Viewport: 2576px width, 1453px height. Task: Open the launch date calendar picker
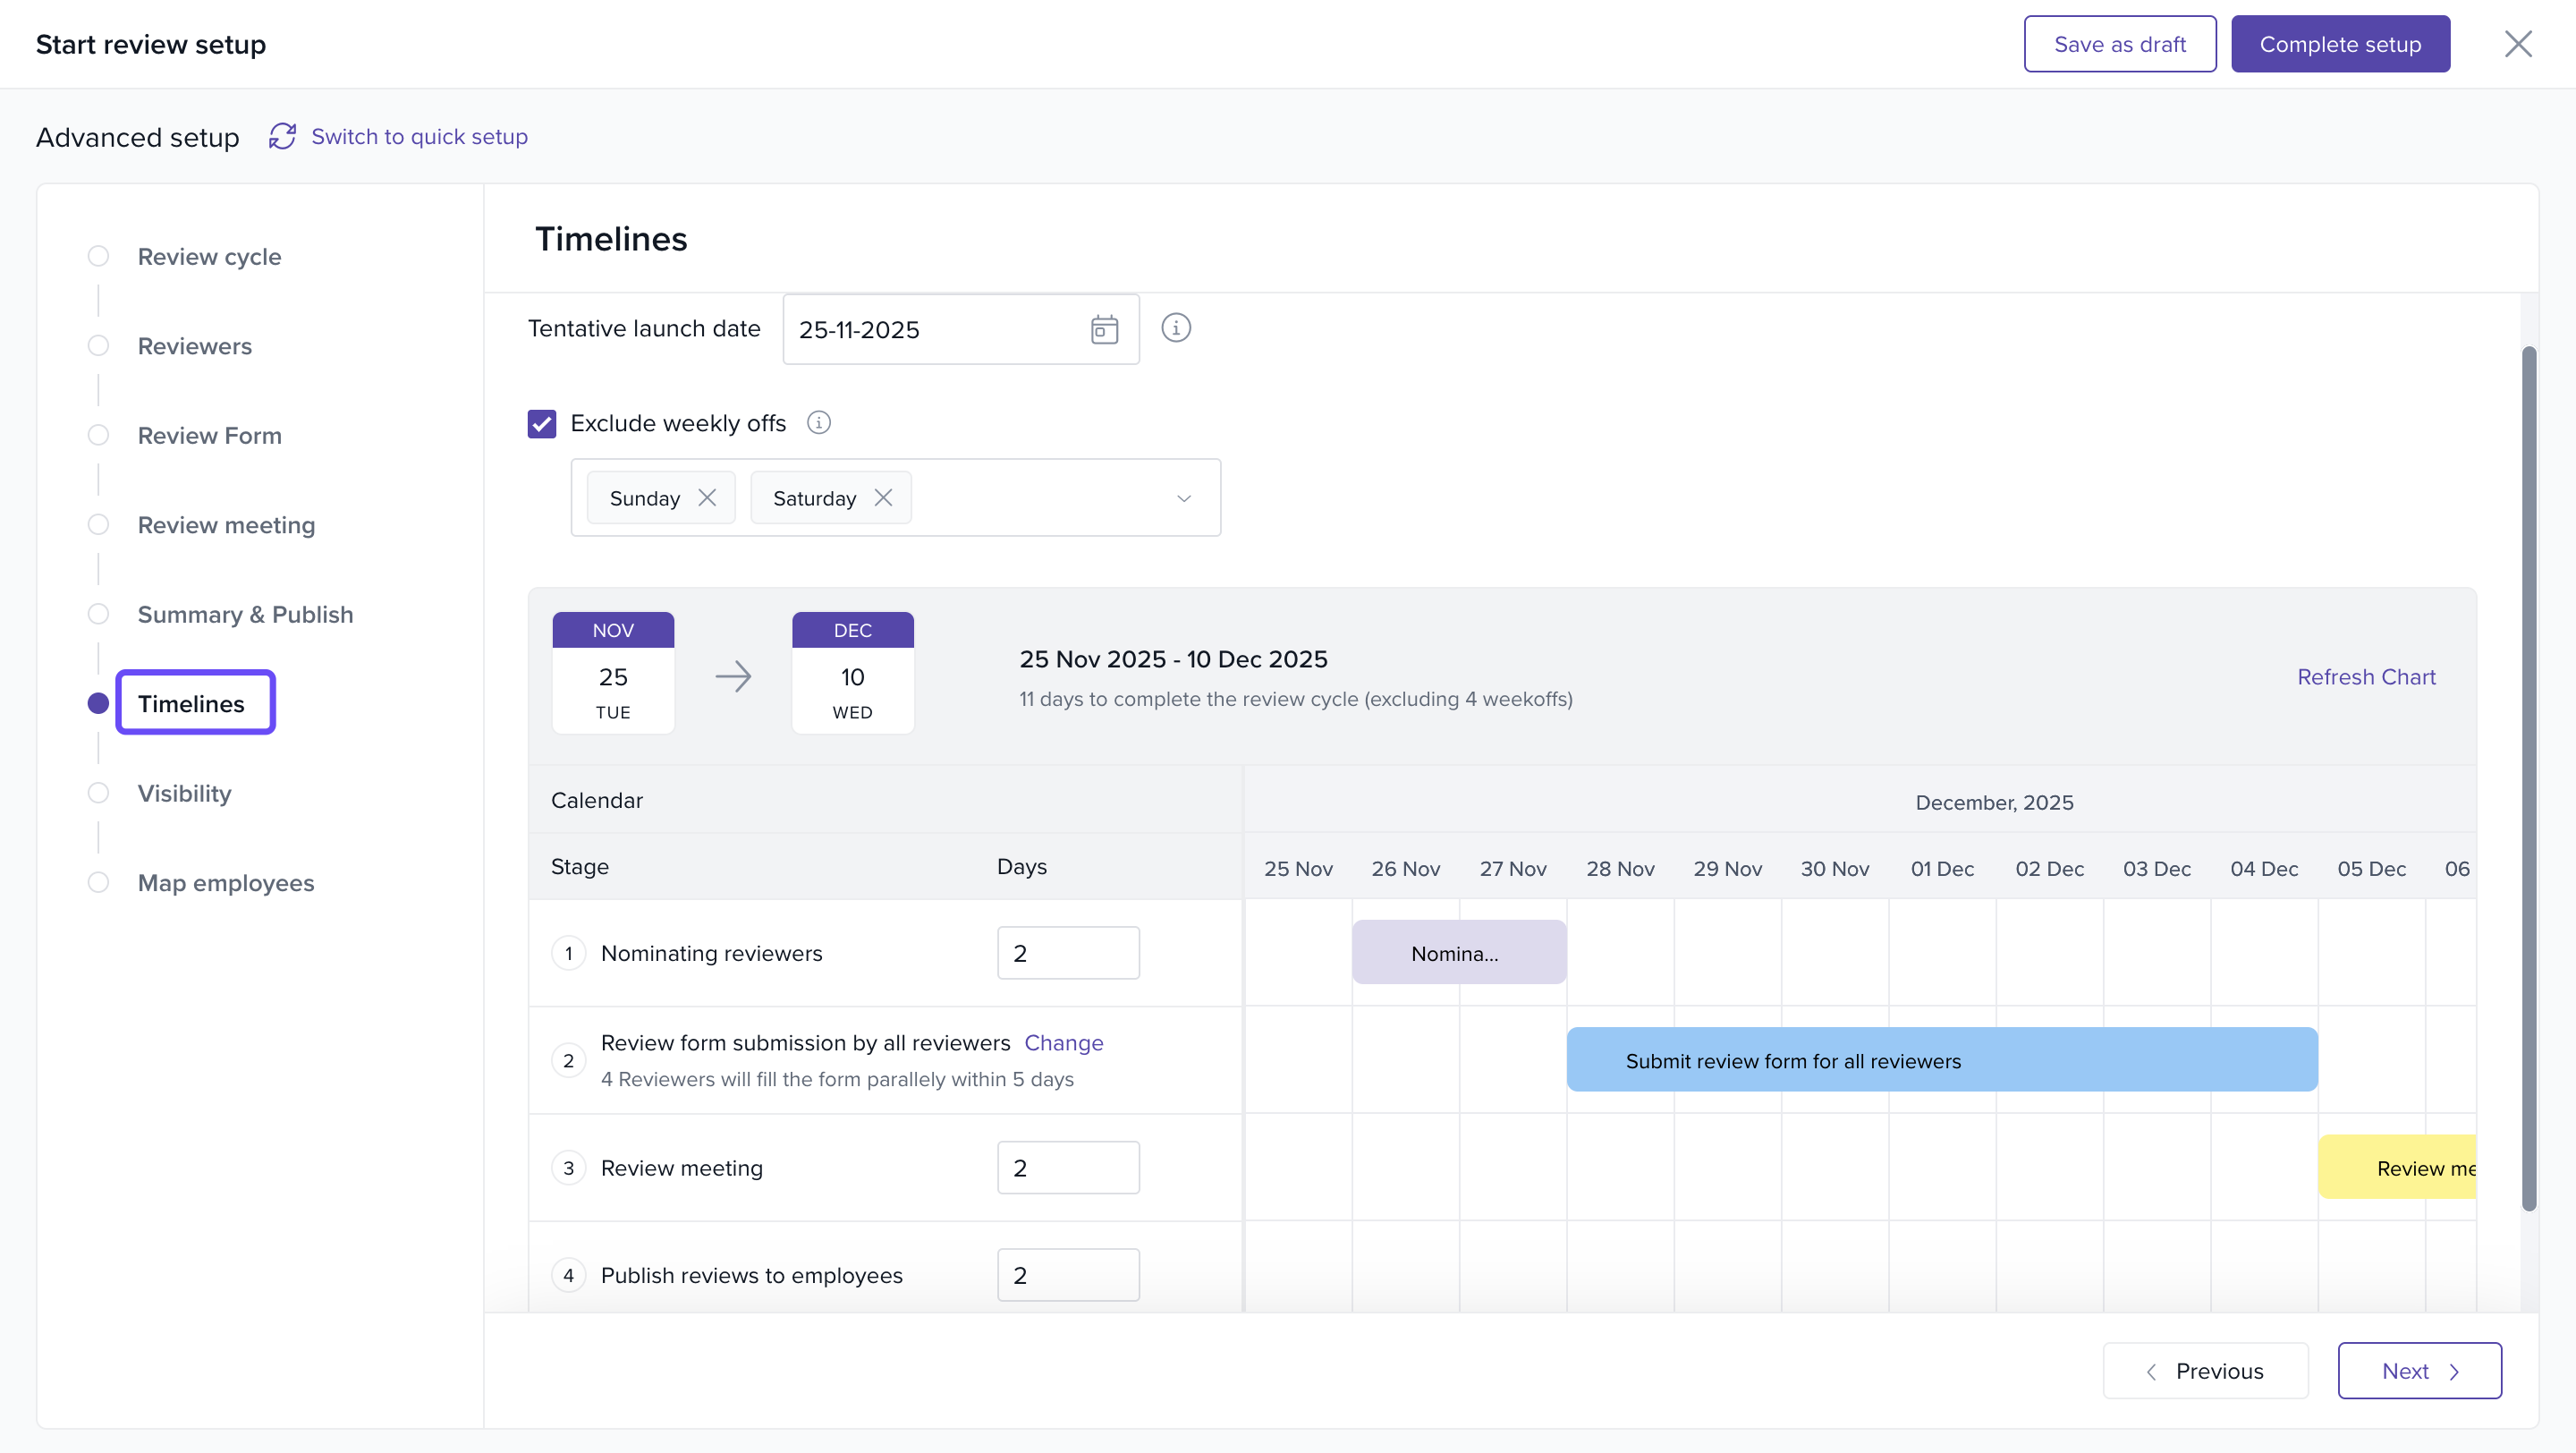point(1103,329)
